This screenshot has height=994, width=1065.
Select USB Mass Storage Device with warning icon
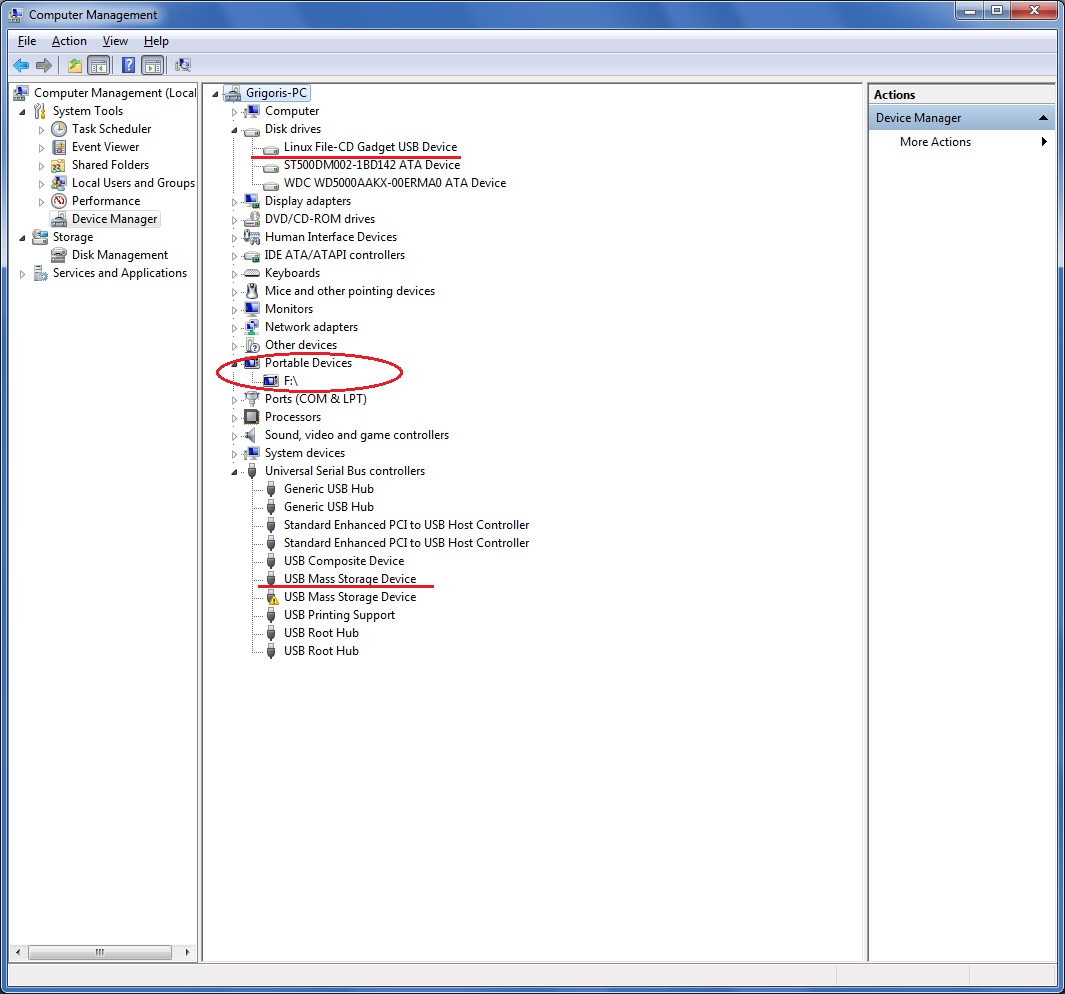point(349,597)
